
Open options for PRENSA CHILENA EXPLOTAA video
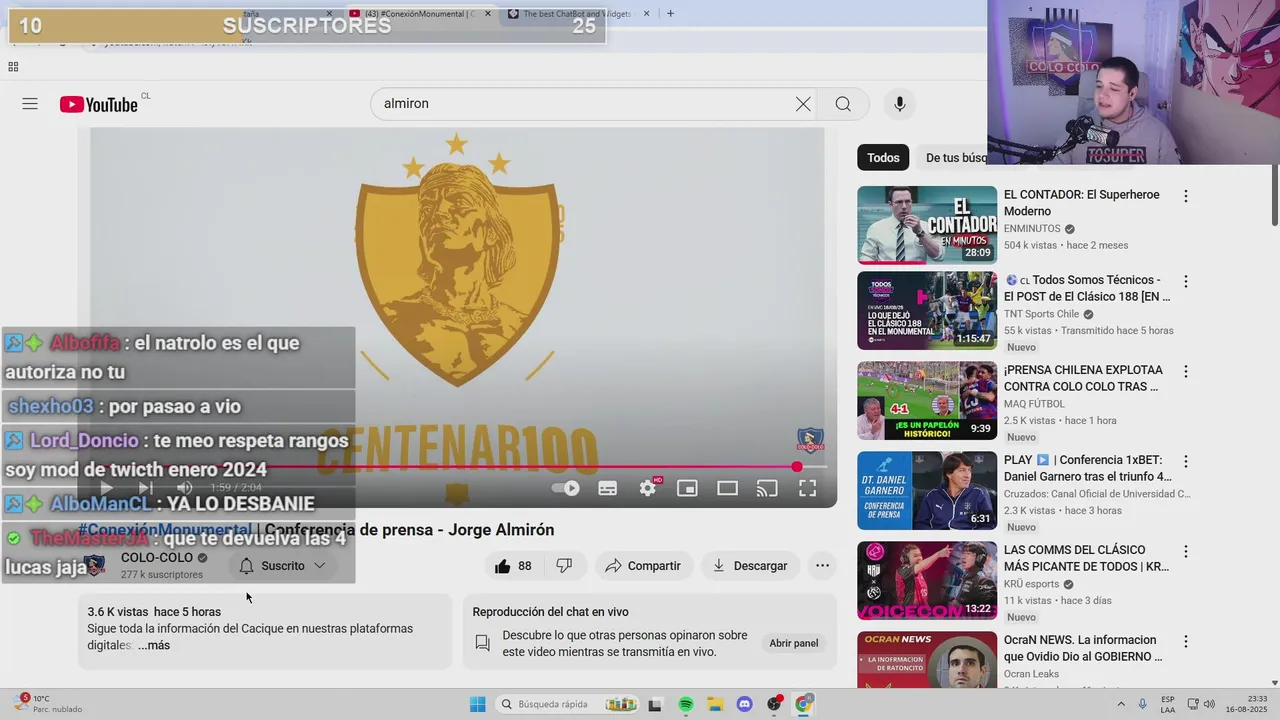point(1186,371)
